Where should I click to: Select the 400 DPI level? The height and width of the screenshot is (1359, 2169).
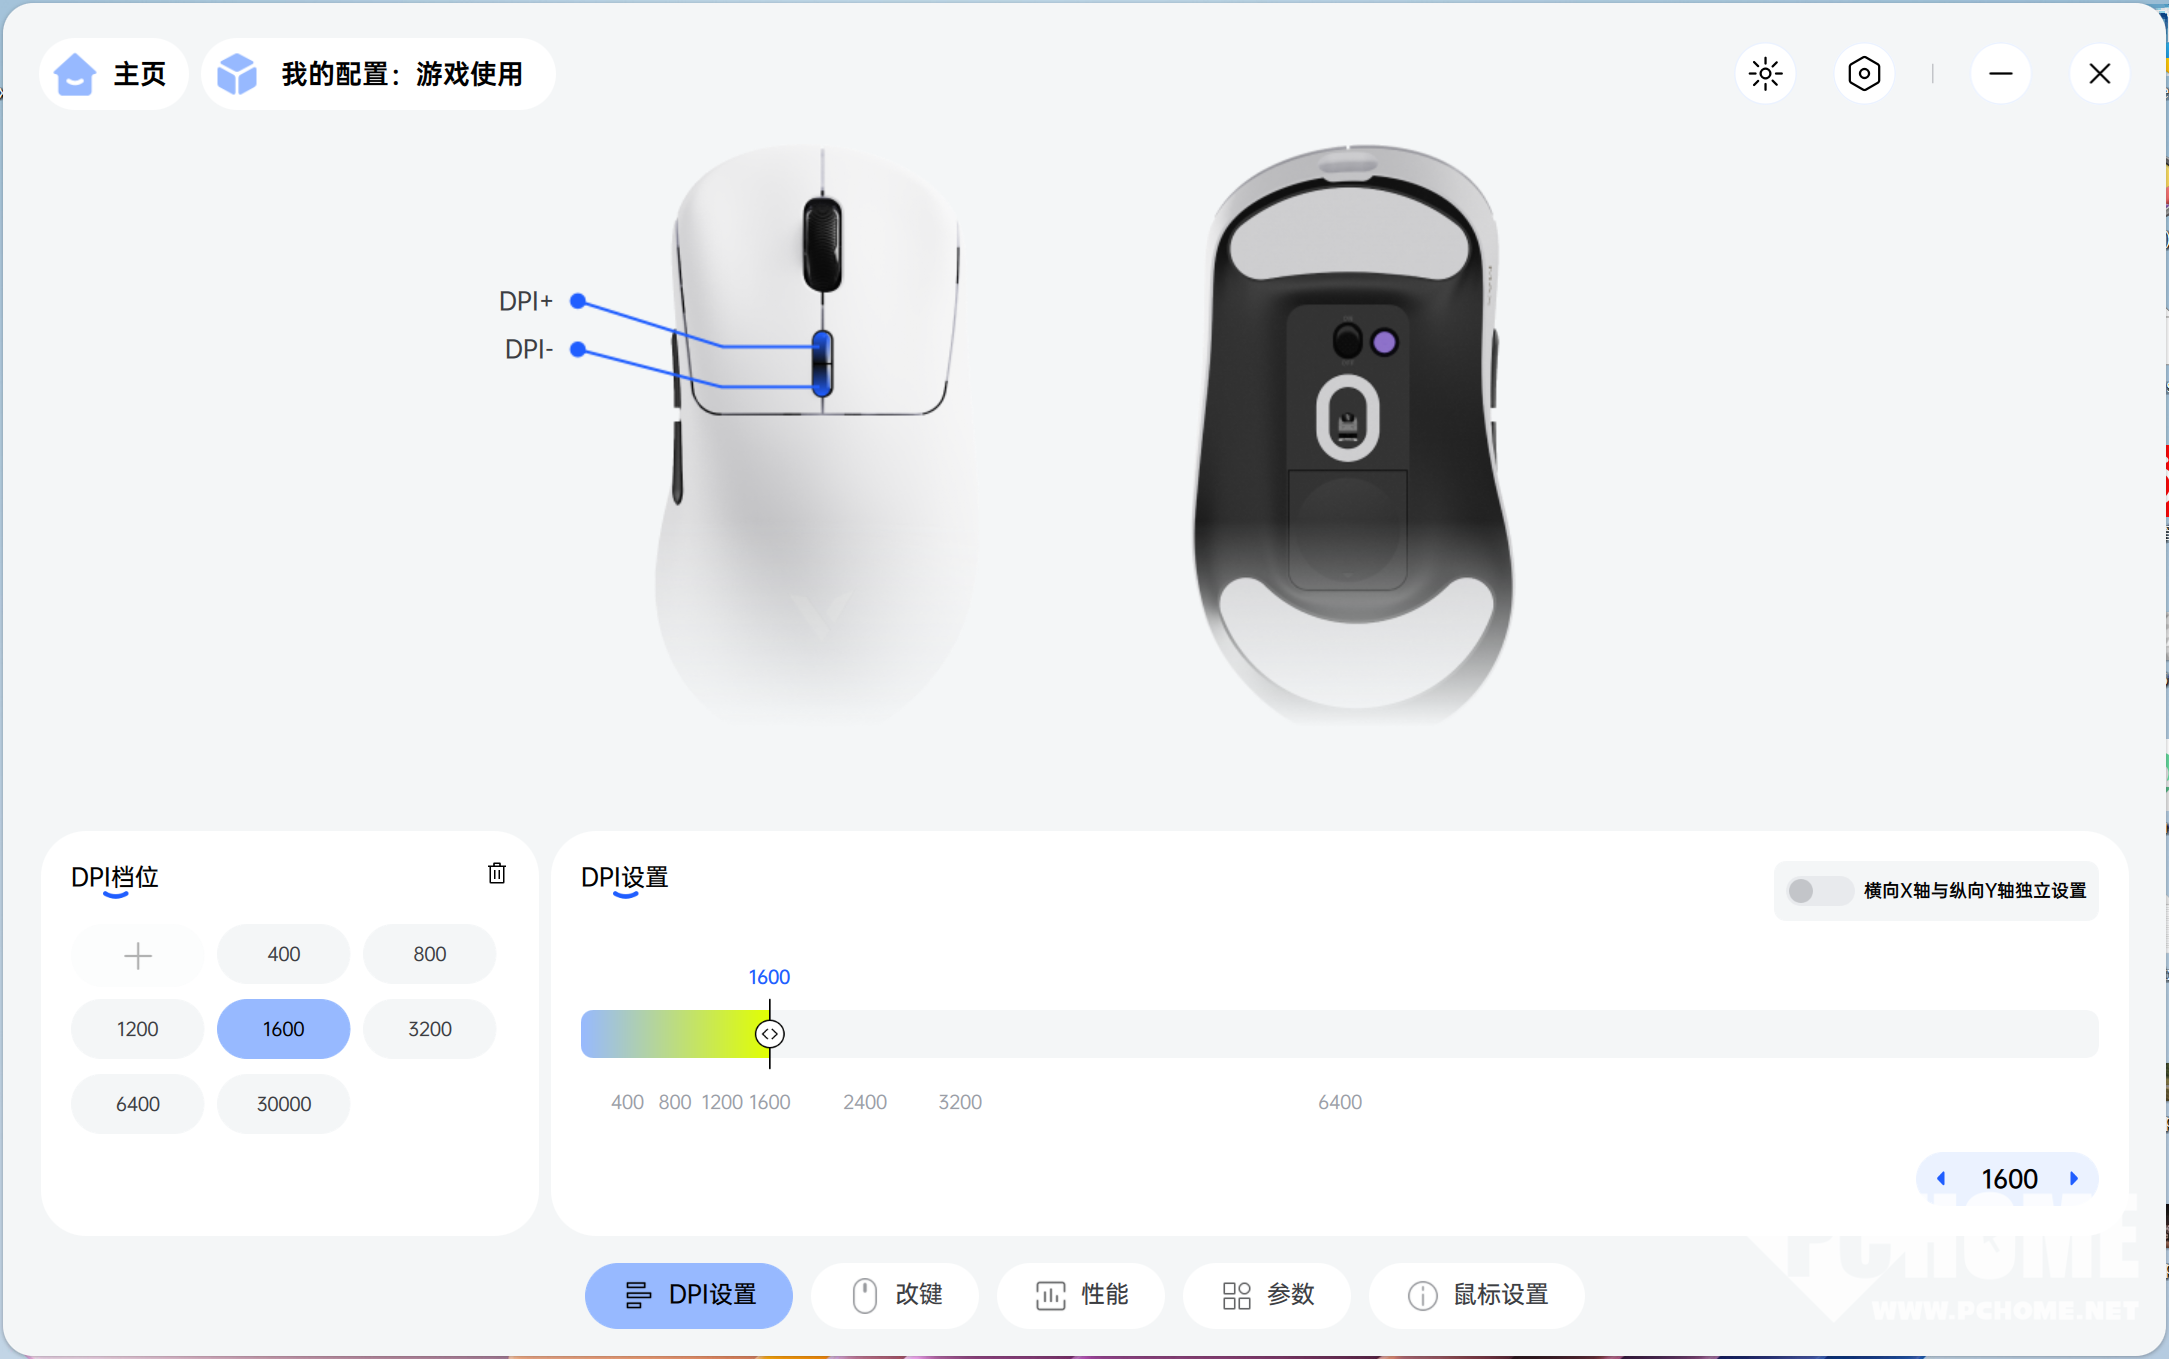point(284,954)
